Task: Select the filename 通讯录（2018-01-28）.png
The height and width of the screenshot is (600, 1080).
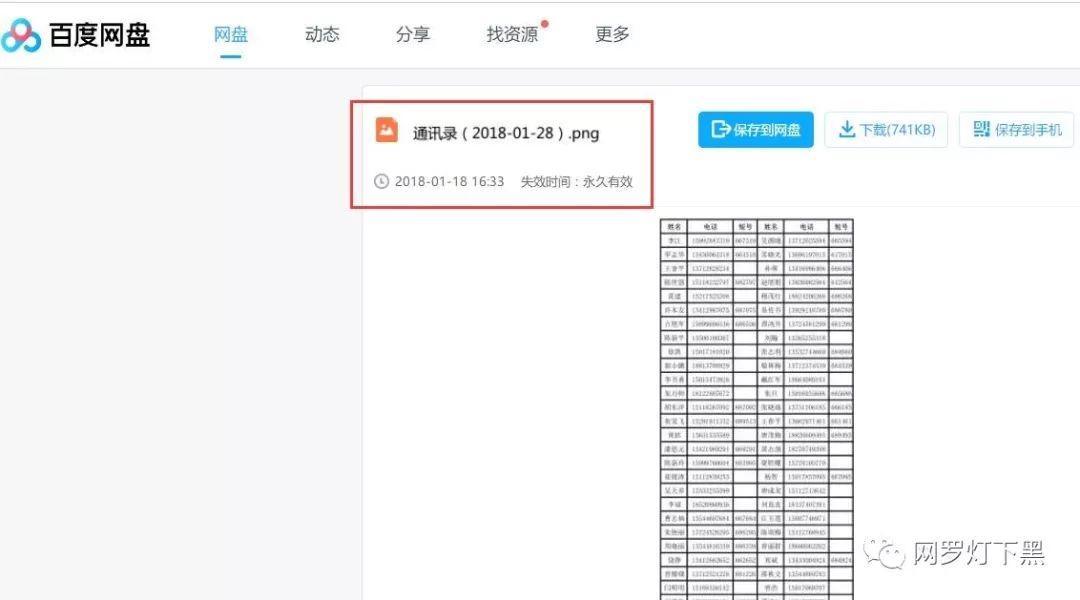Action: 505,131
